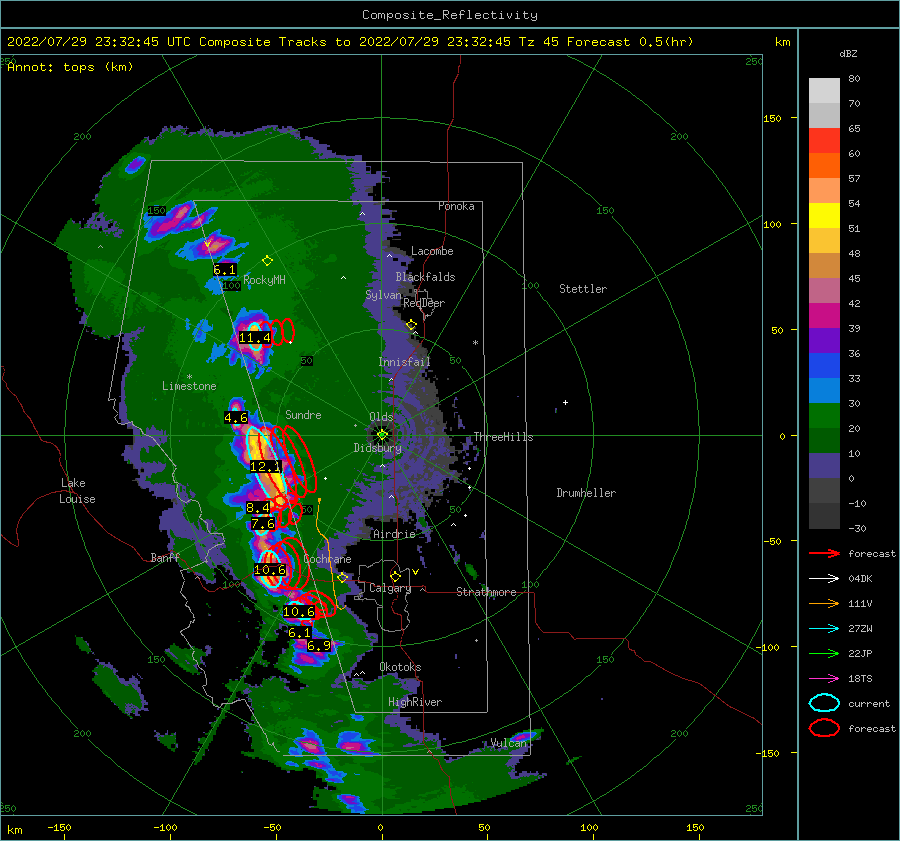Click the ThreeHills label

point(503,437)
